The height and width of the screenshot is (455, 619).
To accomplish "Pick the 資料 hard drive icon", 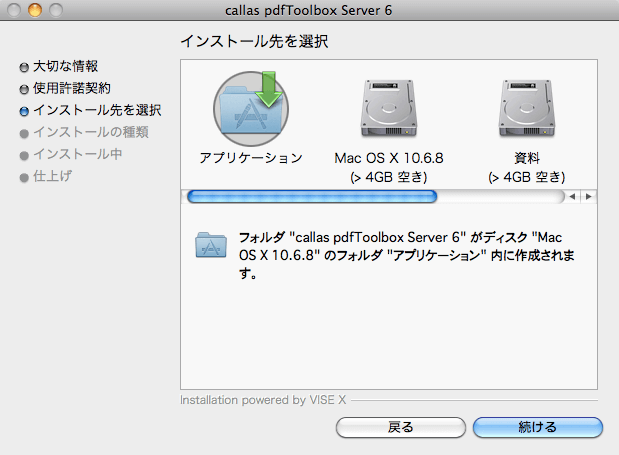I will click(x=527, y=109).
